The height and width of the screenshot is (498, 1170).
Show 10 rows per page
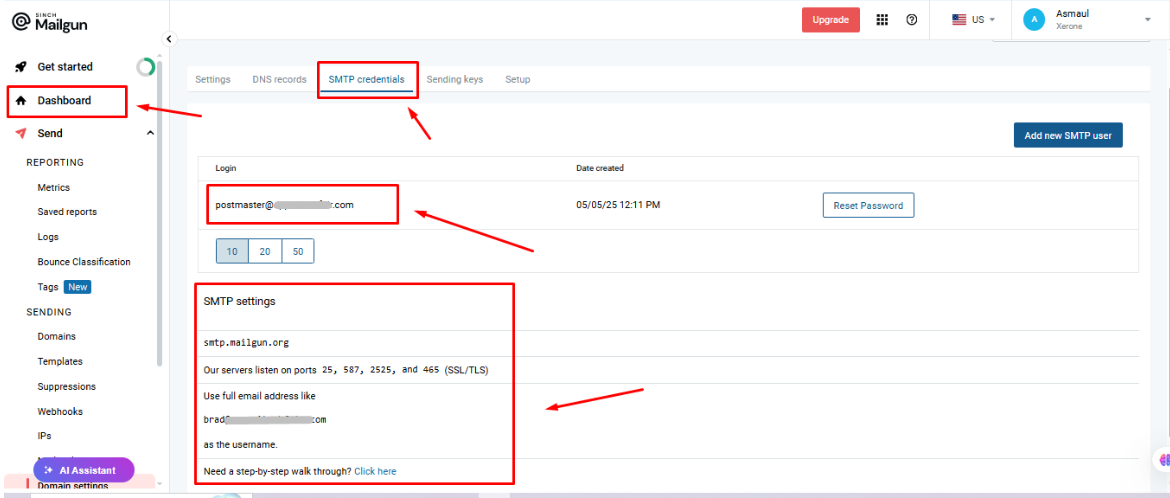[x=232, y=252]
